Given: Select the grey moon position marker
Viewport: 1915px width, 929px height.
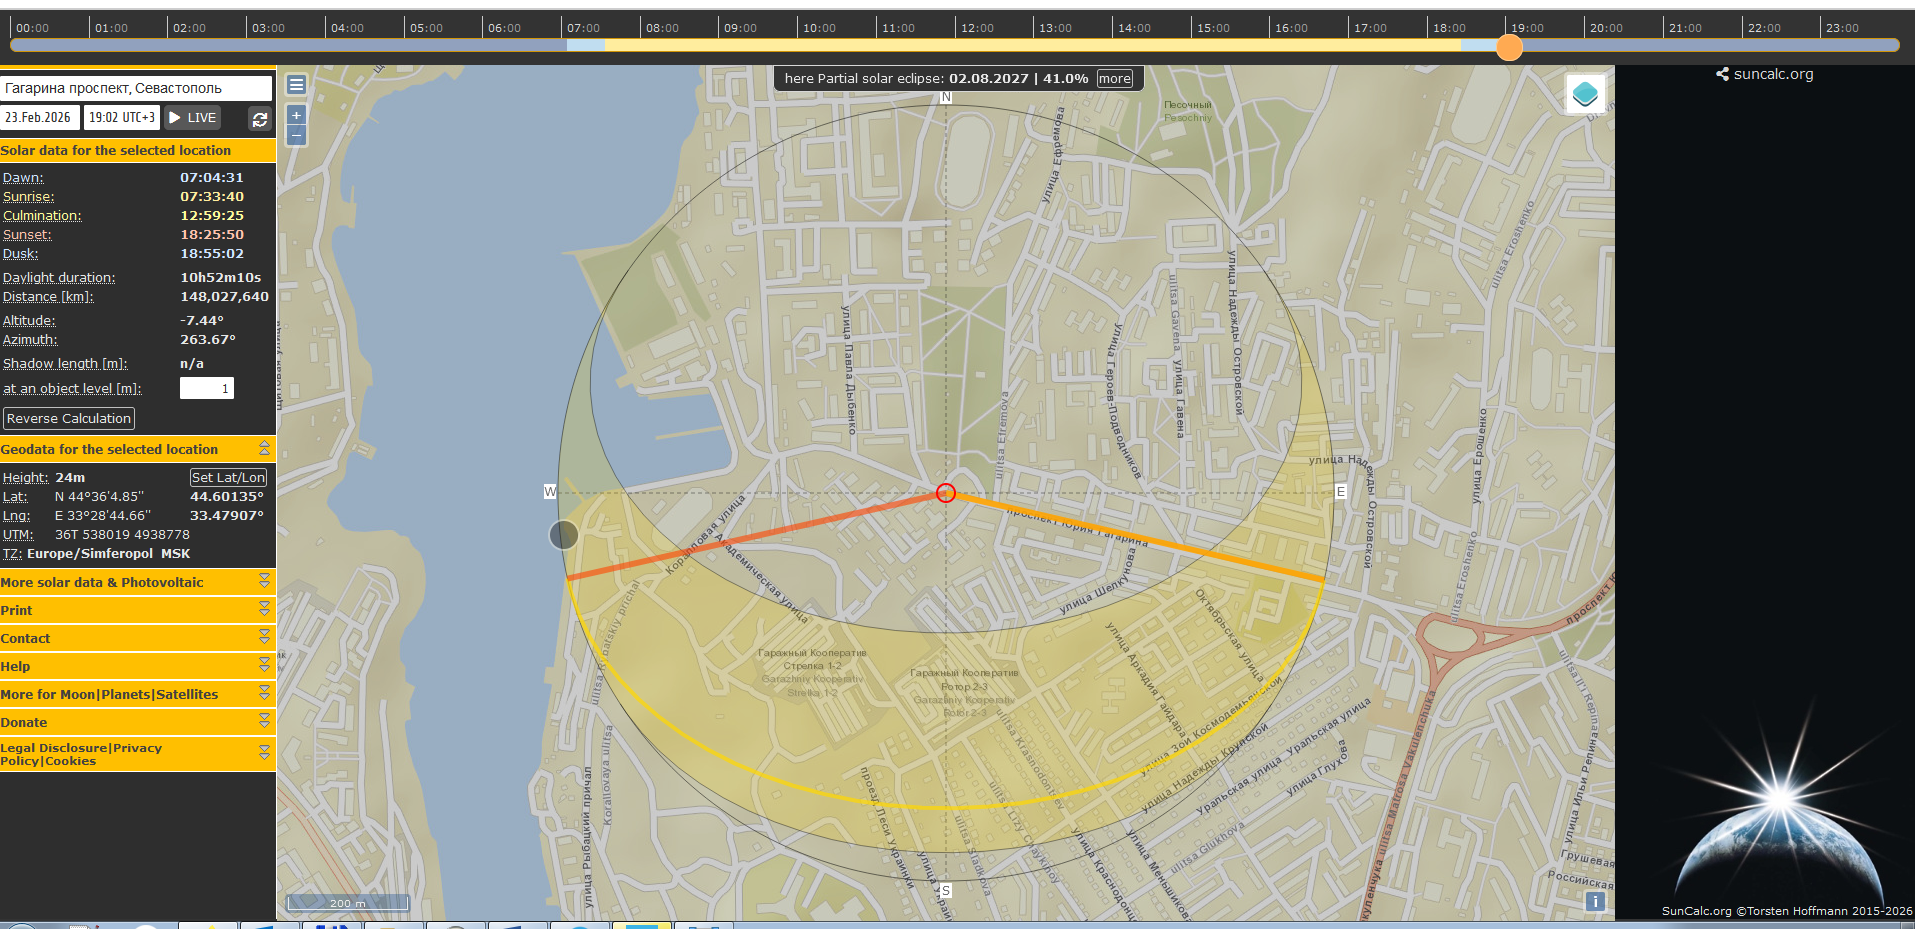Looking at the screenshot, I should pos(564,535).
